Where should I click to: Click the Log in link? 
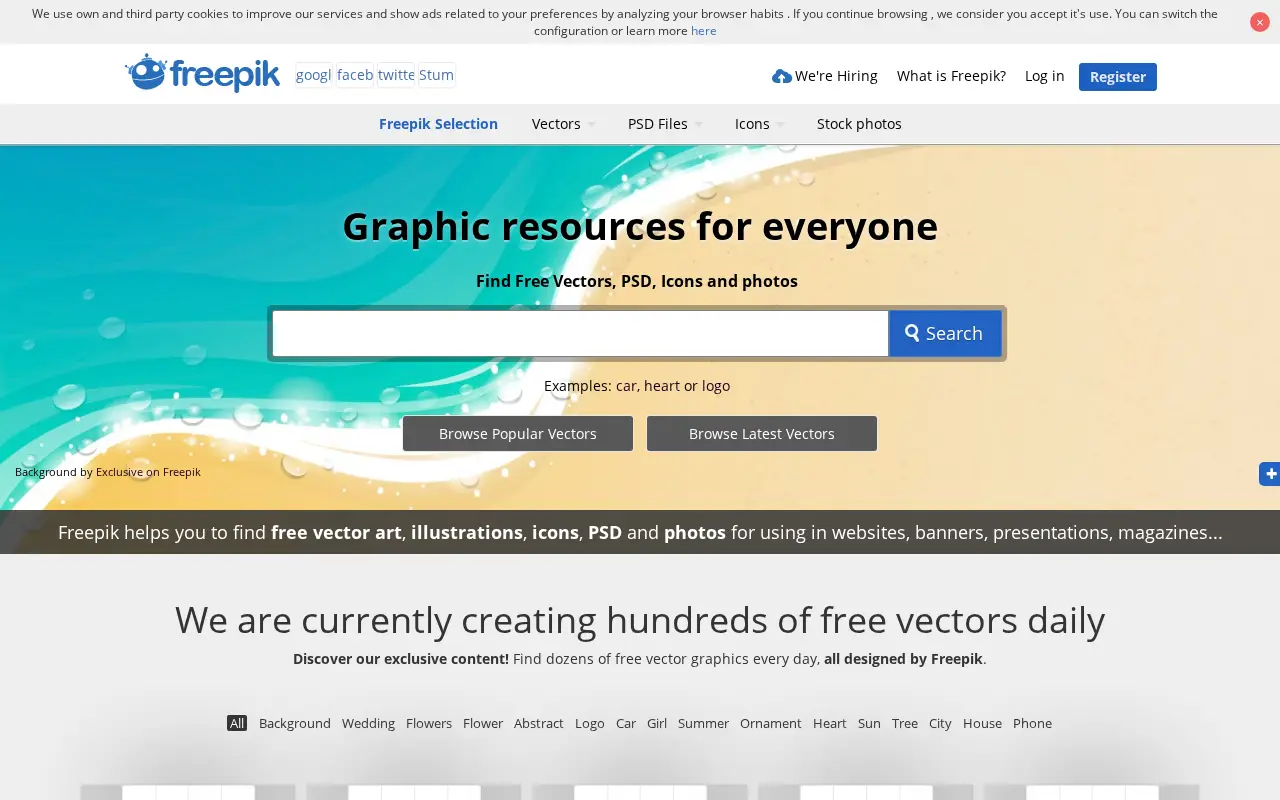[1044, 76]
